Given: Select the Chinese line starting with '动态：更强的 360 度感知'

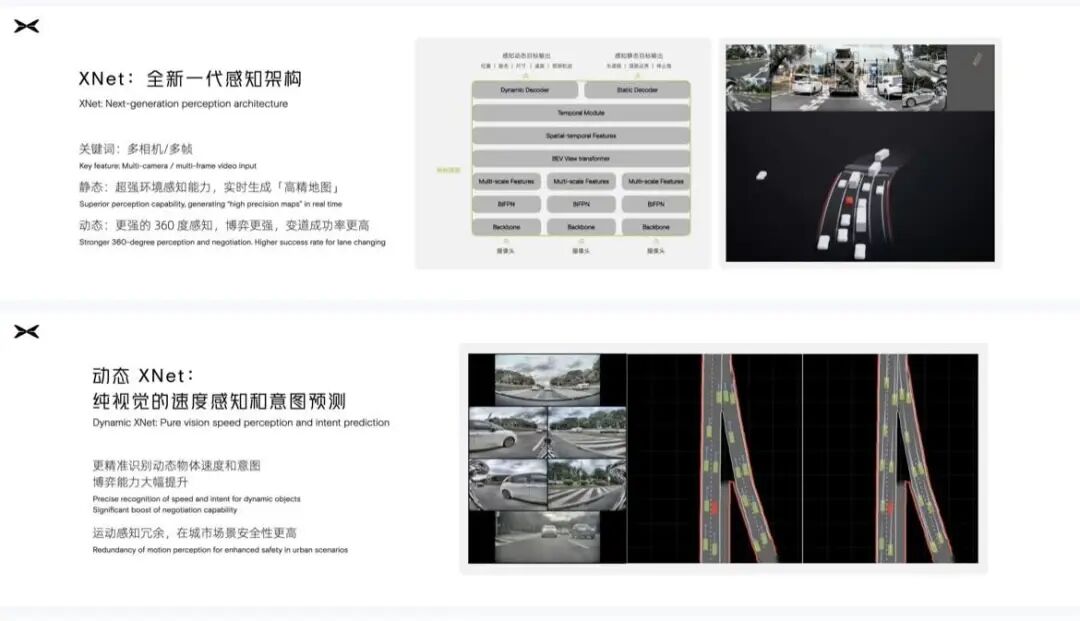Looking at the screenshot, I should tap(224, 225).
